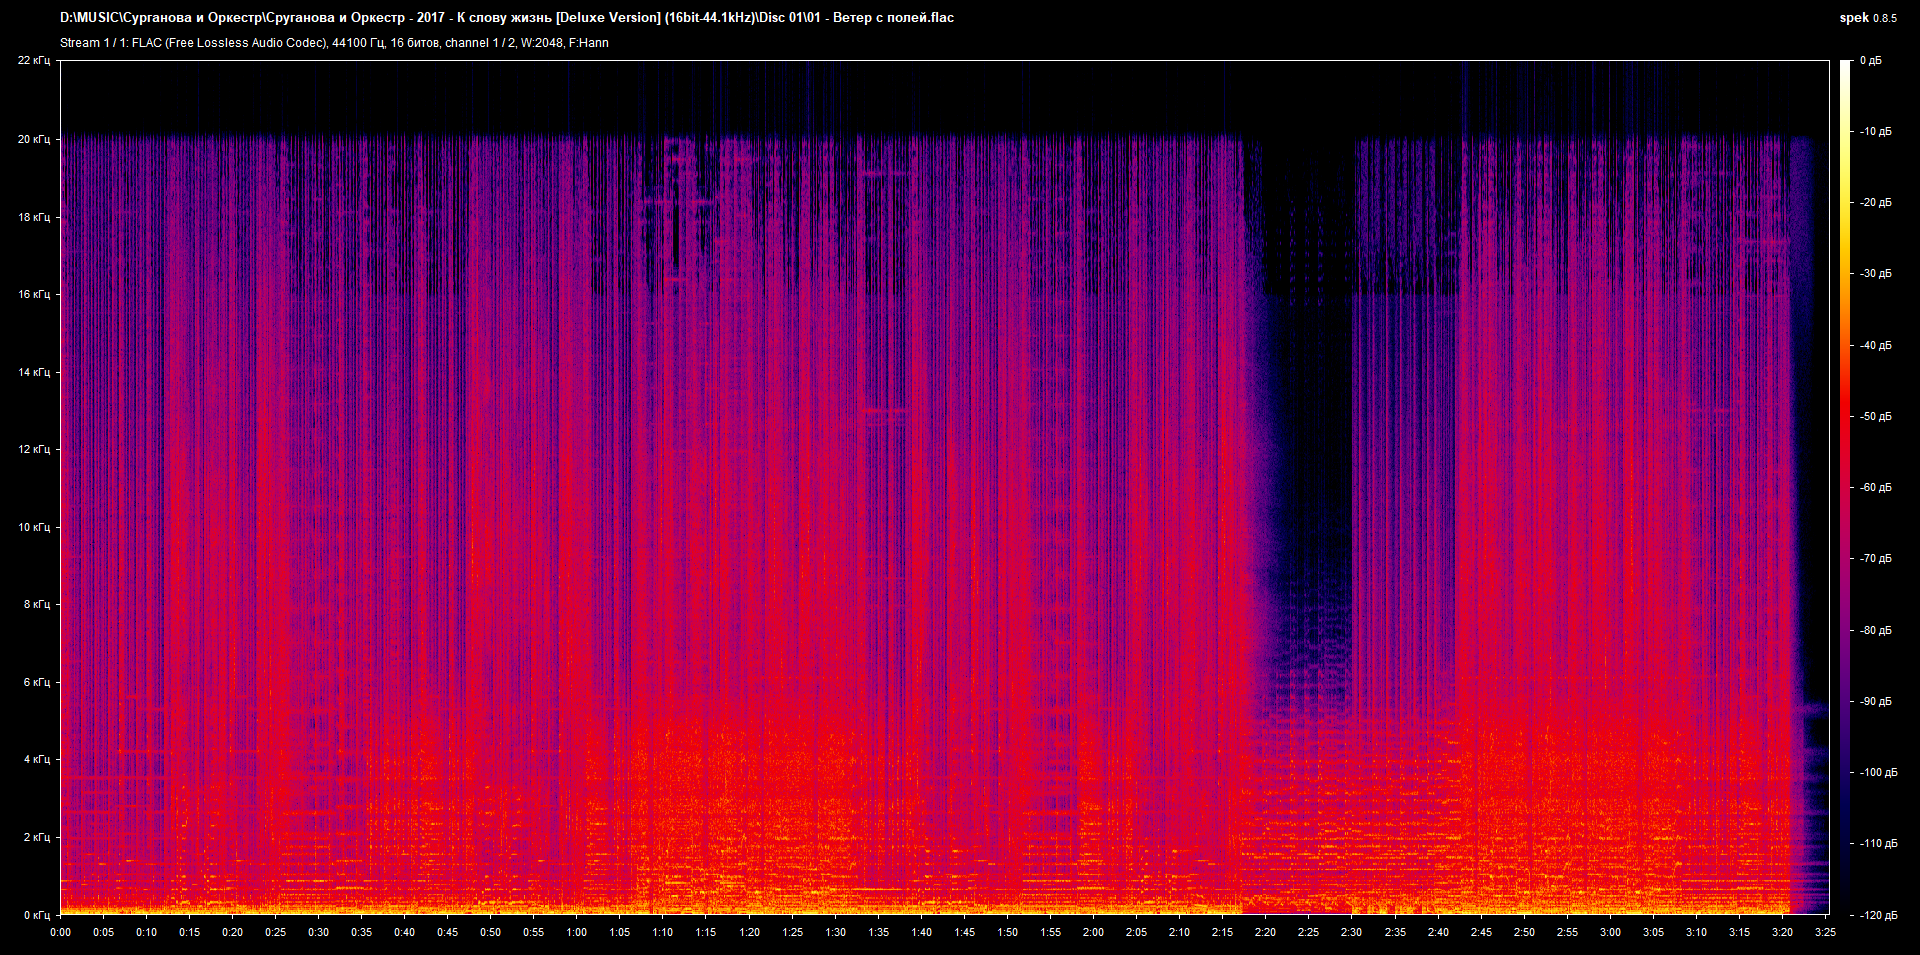This screenshot has height=955, width=1920.
Task: Click the 1:00 mark on the time axis
Action: [577, 932]
